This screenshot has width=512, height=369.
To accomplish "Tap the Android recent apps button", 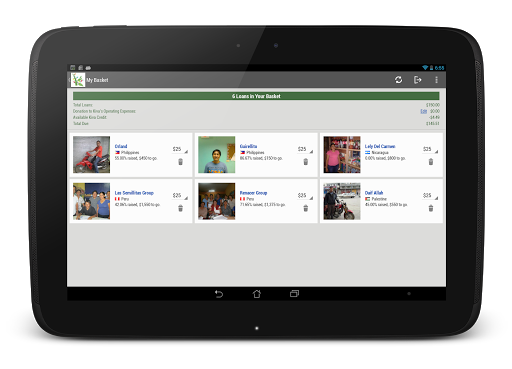I will pyautogui.click(x=294, y=294).
